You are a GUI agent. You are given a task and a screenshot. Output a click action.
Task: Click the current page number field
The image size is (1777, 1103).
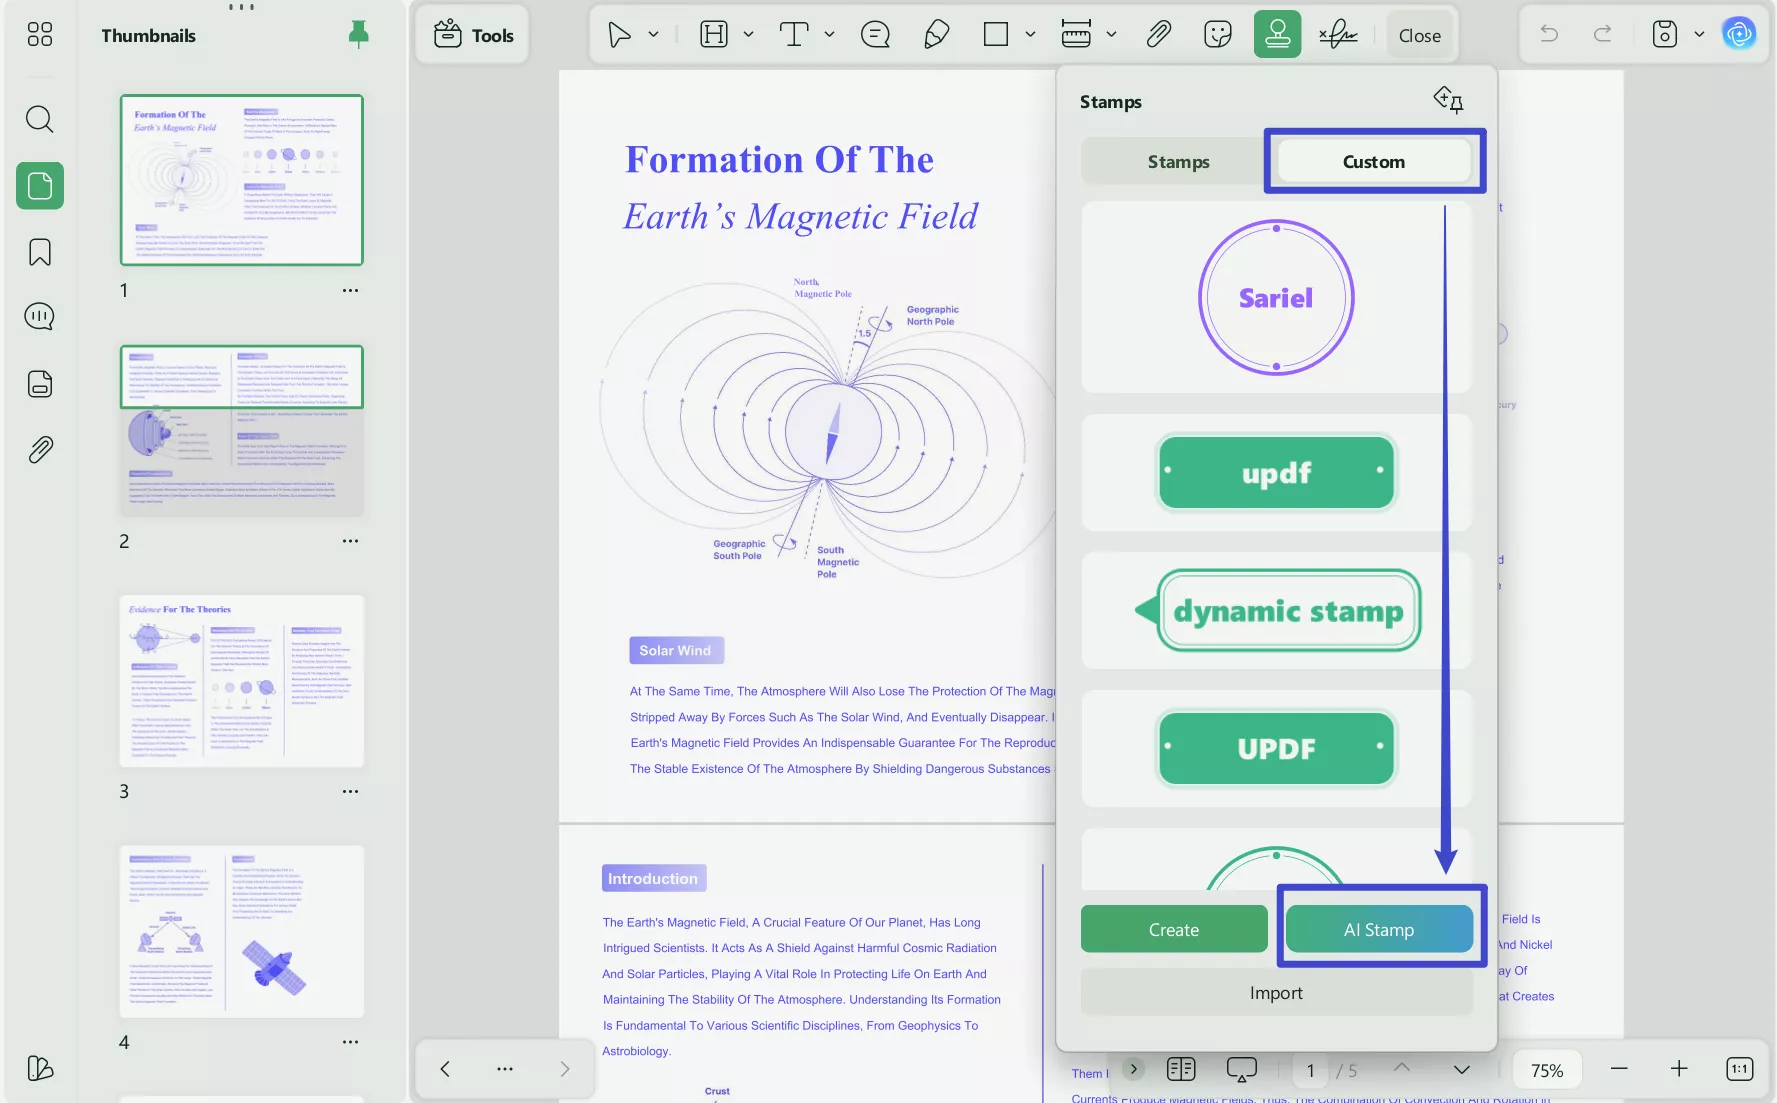(x=1310, y=1071)
